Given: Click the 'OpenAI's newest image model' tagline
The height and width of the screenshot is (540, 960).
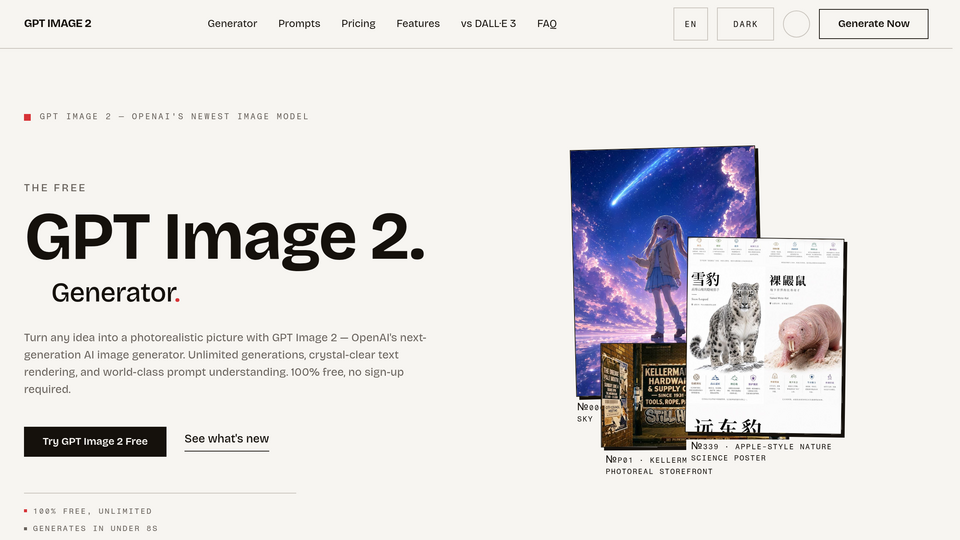Looking at the screenshot, I should [174, 116].
